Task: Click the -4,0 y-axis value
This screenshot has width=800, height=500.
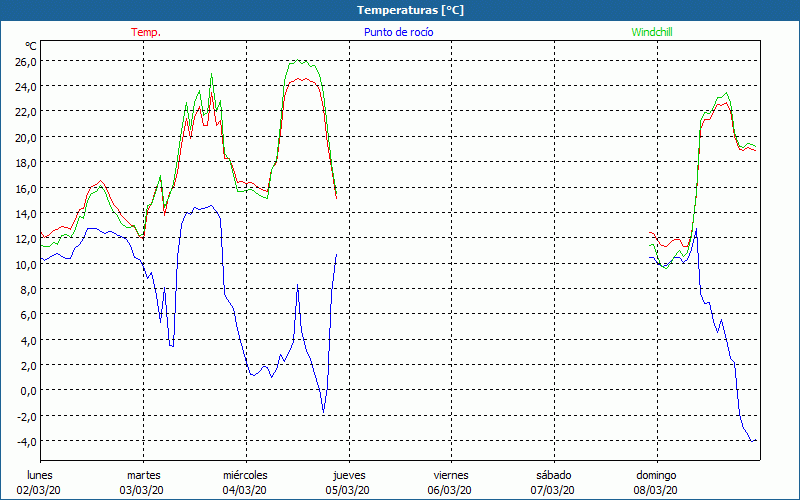Action: pyautogui.click(x=27, y=442)
